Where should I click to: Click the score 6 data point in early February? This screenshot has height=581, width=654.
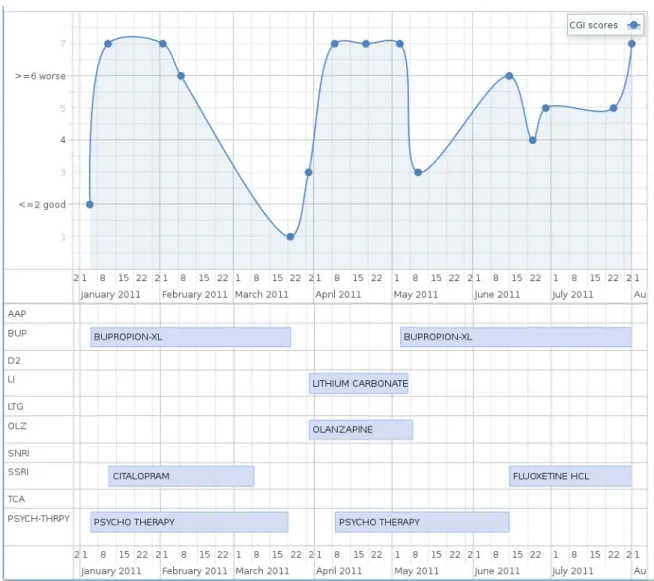181,76
